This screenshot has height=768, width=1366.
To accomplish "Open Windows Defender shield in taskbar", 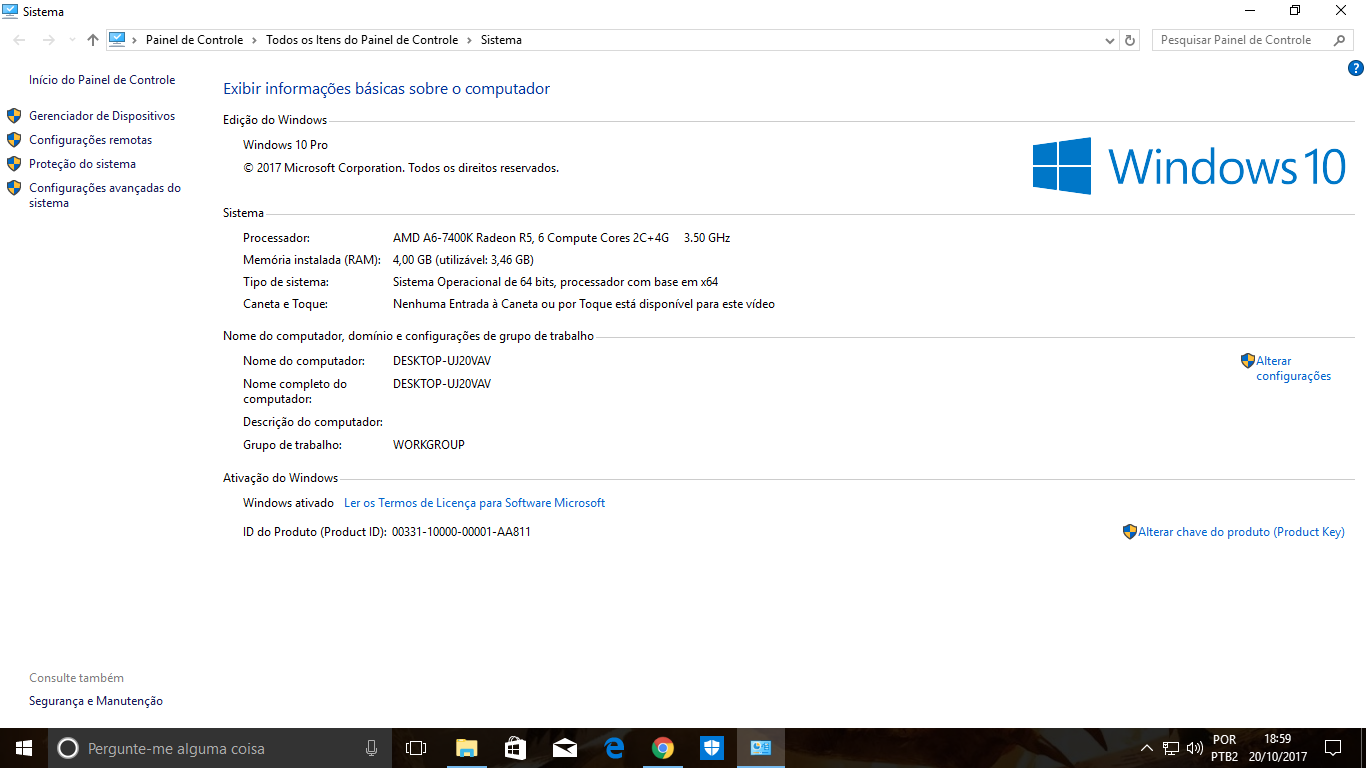I will (711, 748).
